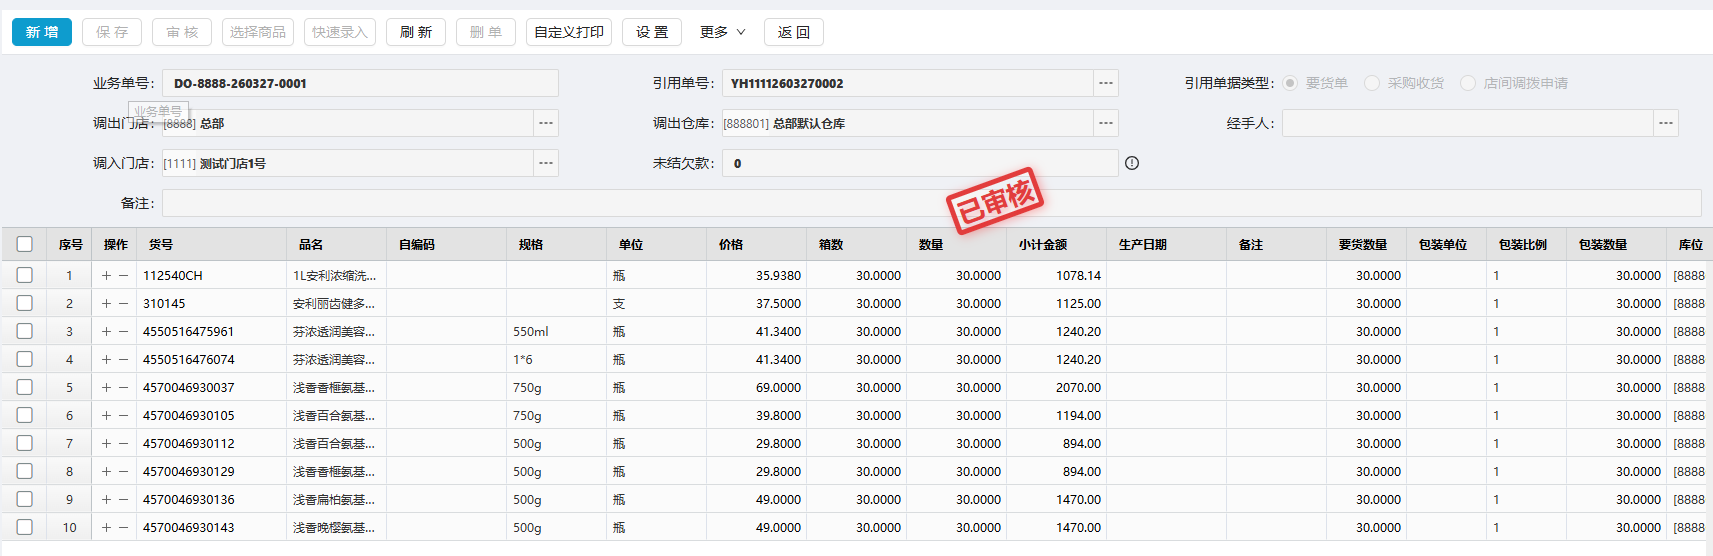Click the plus icon in row 10

(x=106, y=527)
